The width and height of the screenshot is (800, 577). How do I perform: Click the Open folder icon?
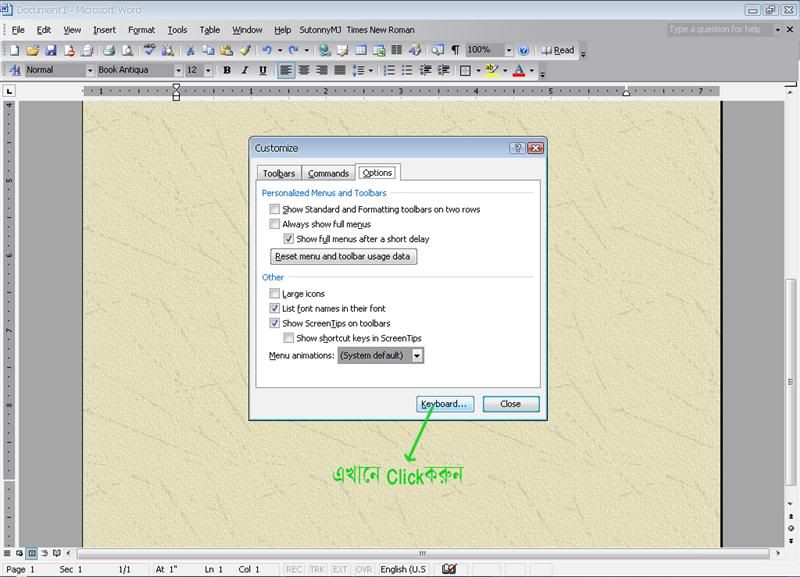point(33,50)
